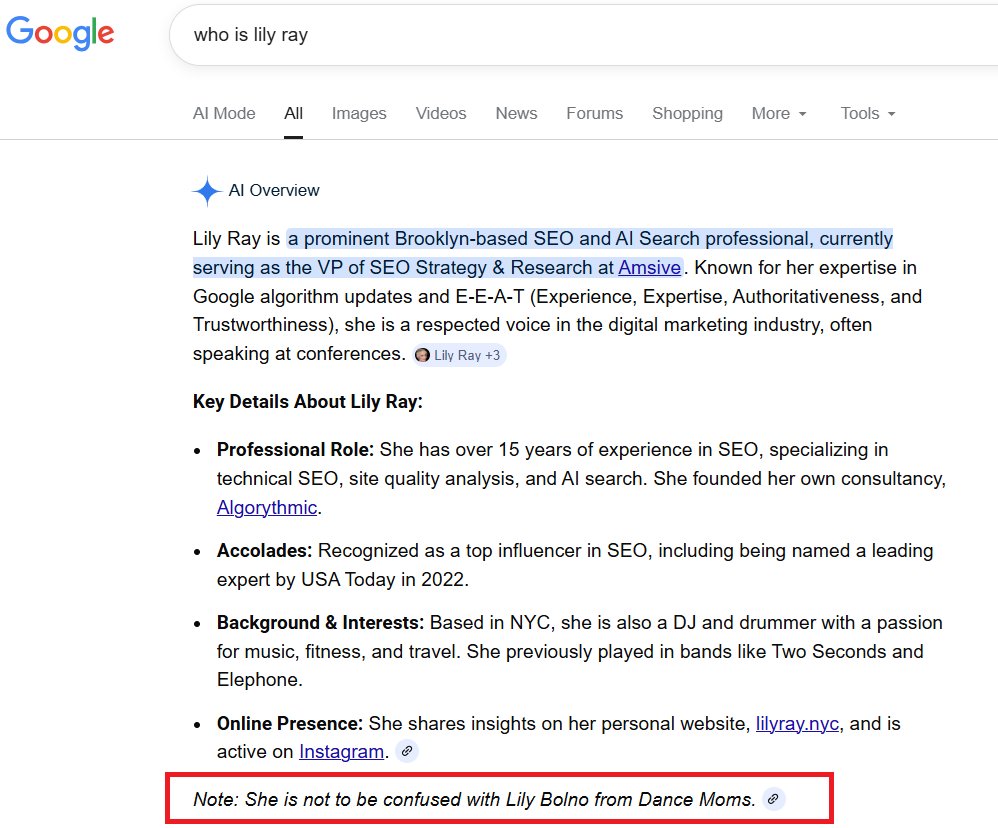Click 'Key Details About Lily Ray:' heading
This screenshot has height=828, width=998.
(x=307, y=402)
